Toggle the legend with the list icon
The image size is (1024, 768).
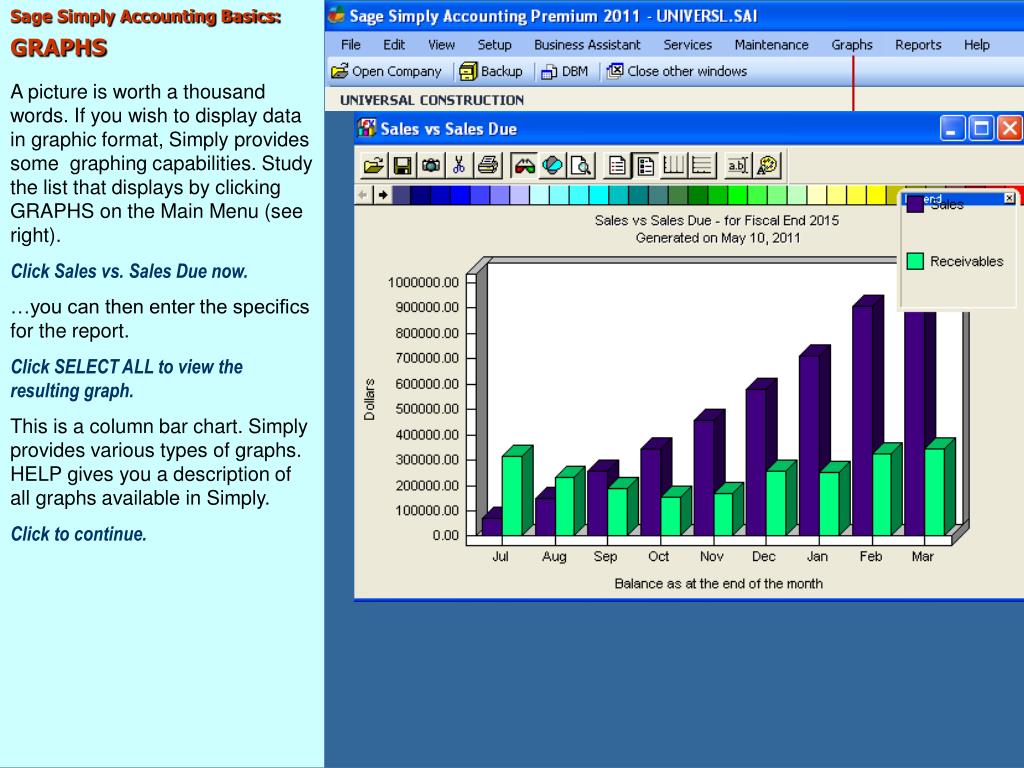pos(617,165)
